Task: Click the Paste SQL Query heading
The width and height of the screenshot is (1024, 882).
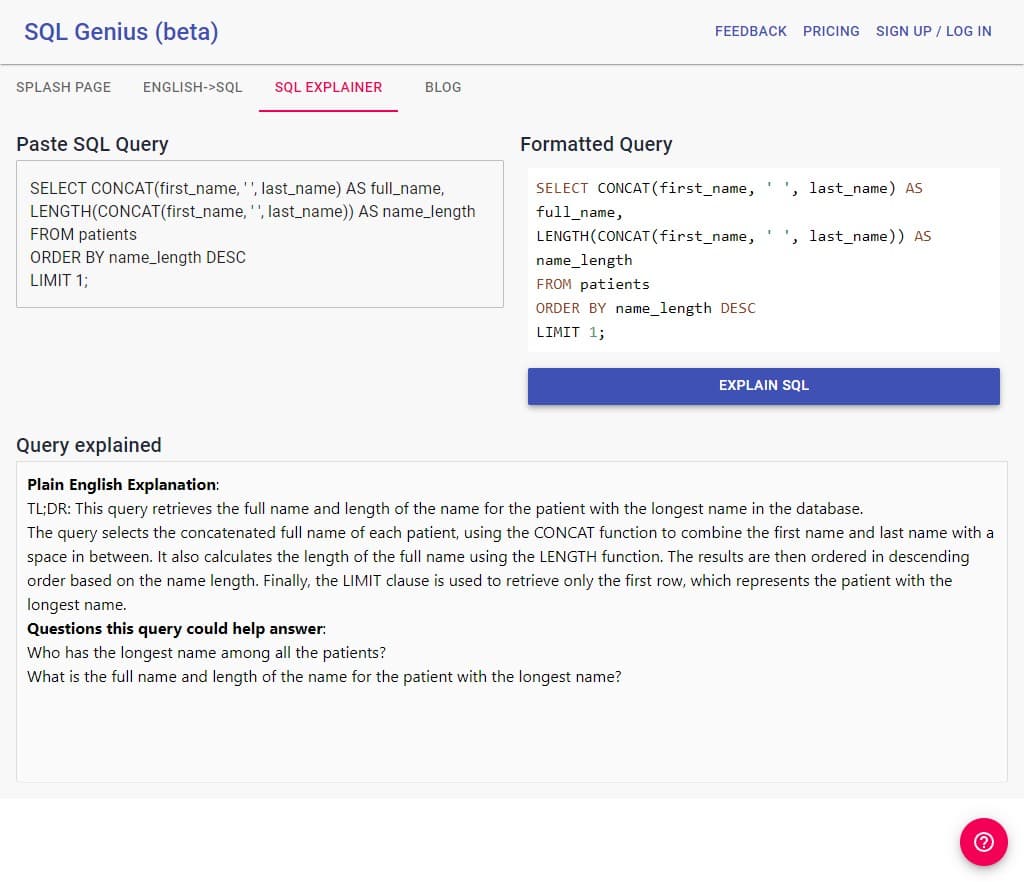Action: pos(92,144)
